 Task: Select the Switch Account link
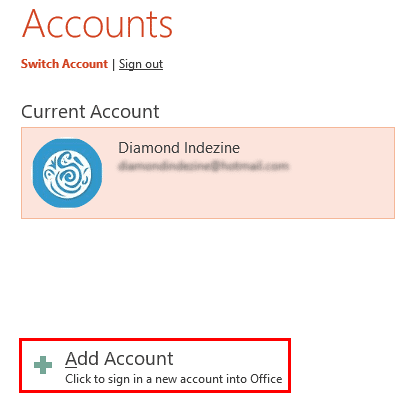(x=64, y=64)
